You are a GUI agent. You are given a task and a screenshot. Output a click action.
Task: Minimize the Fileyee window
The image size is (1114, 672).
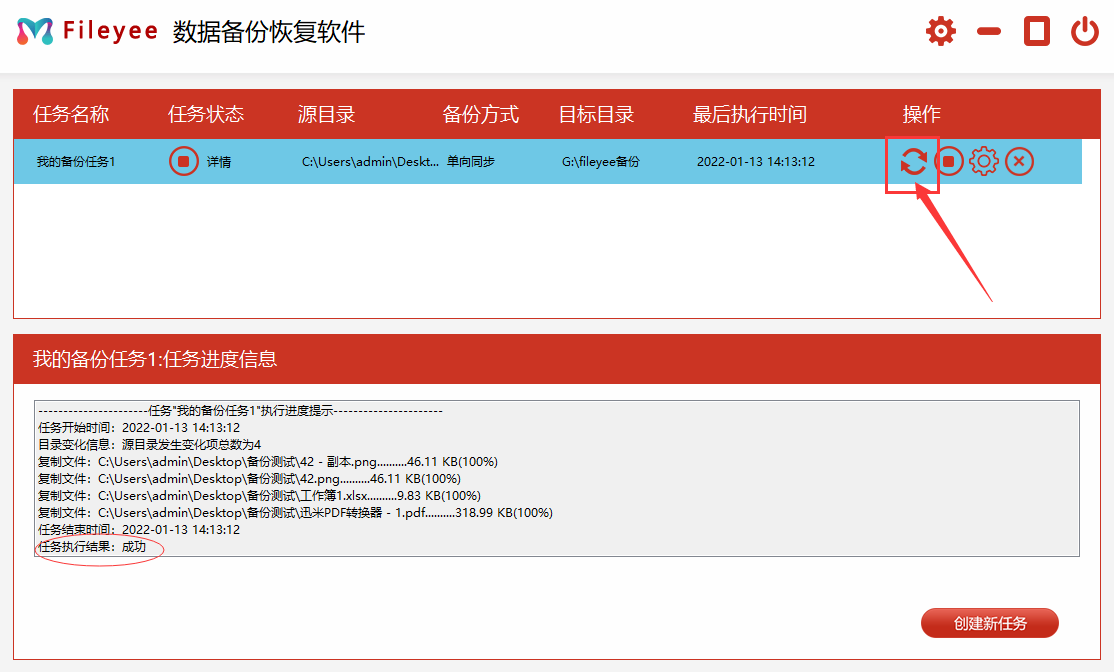988,31
